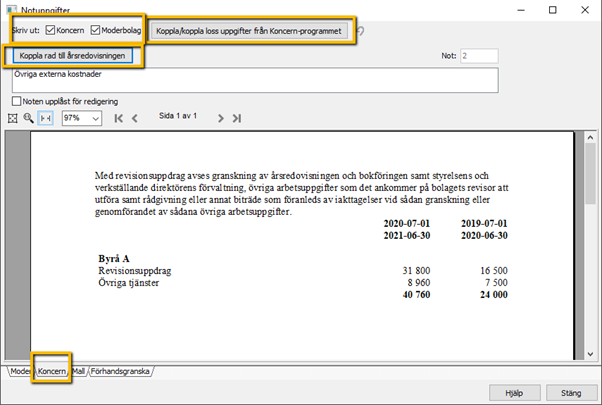Open the Hjälp button

[x=514, y=393]
